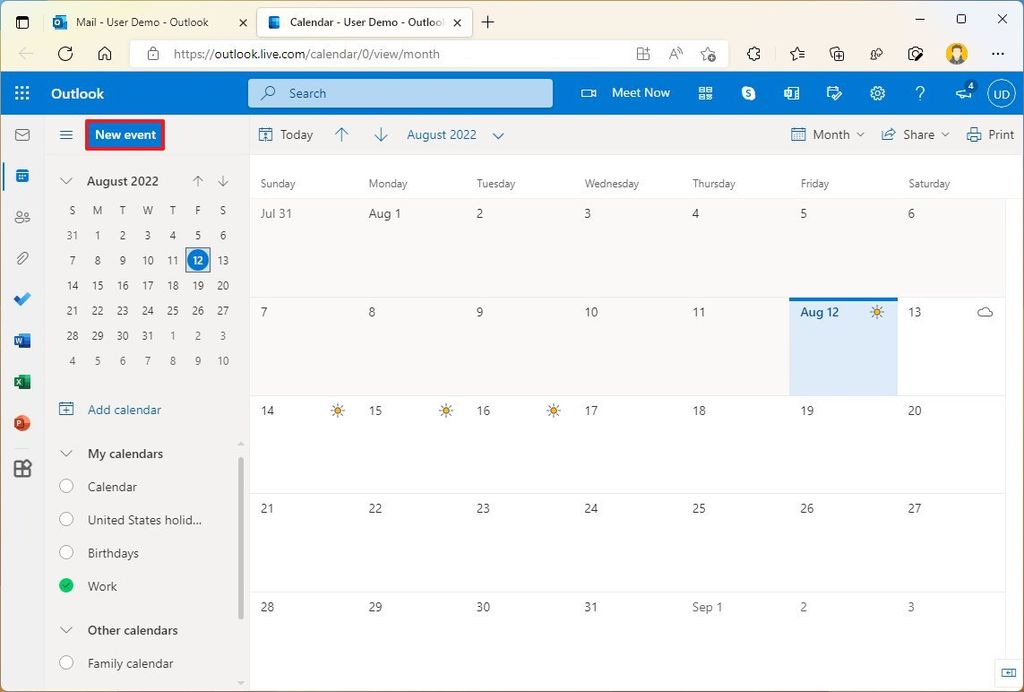Select Sep 1 in the month grid
The width and height of the screenshot is (1024, 692).
[735, 641]
